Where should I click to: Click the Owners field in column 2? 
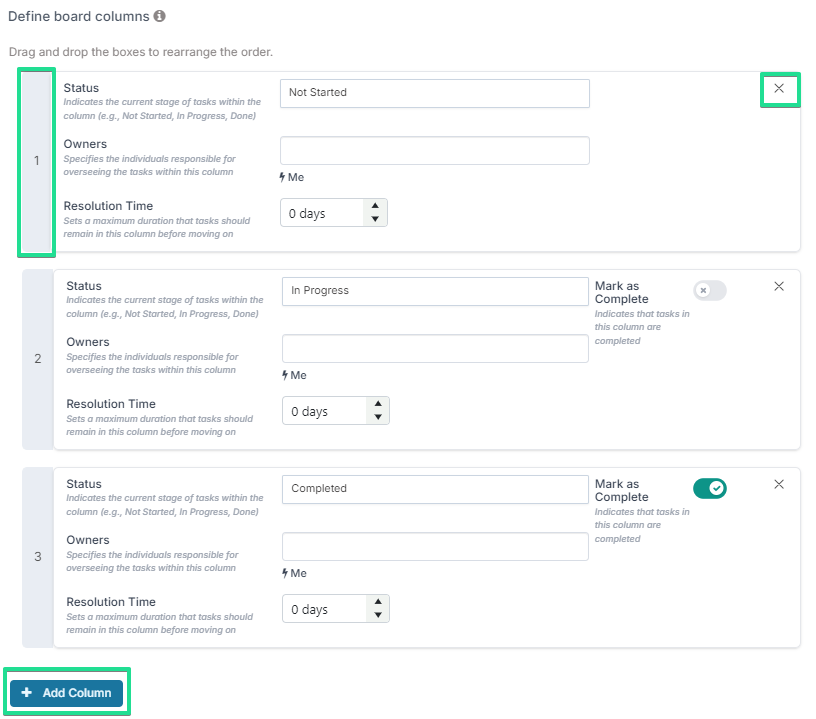click(435, 349)
